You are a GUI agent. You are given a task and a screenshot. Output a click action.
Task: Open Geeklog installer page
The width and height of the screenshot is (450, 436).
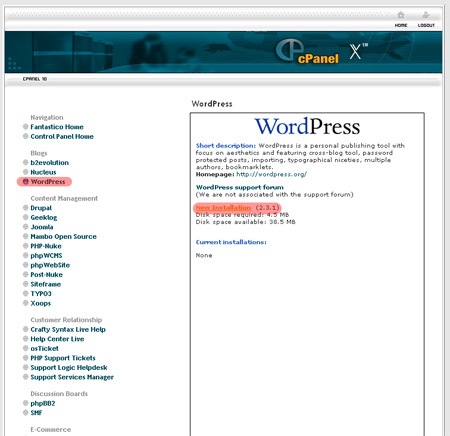[x=44, y=218]
